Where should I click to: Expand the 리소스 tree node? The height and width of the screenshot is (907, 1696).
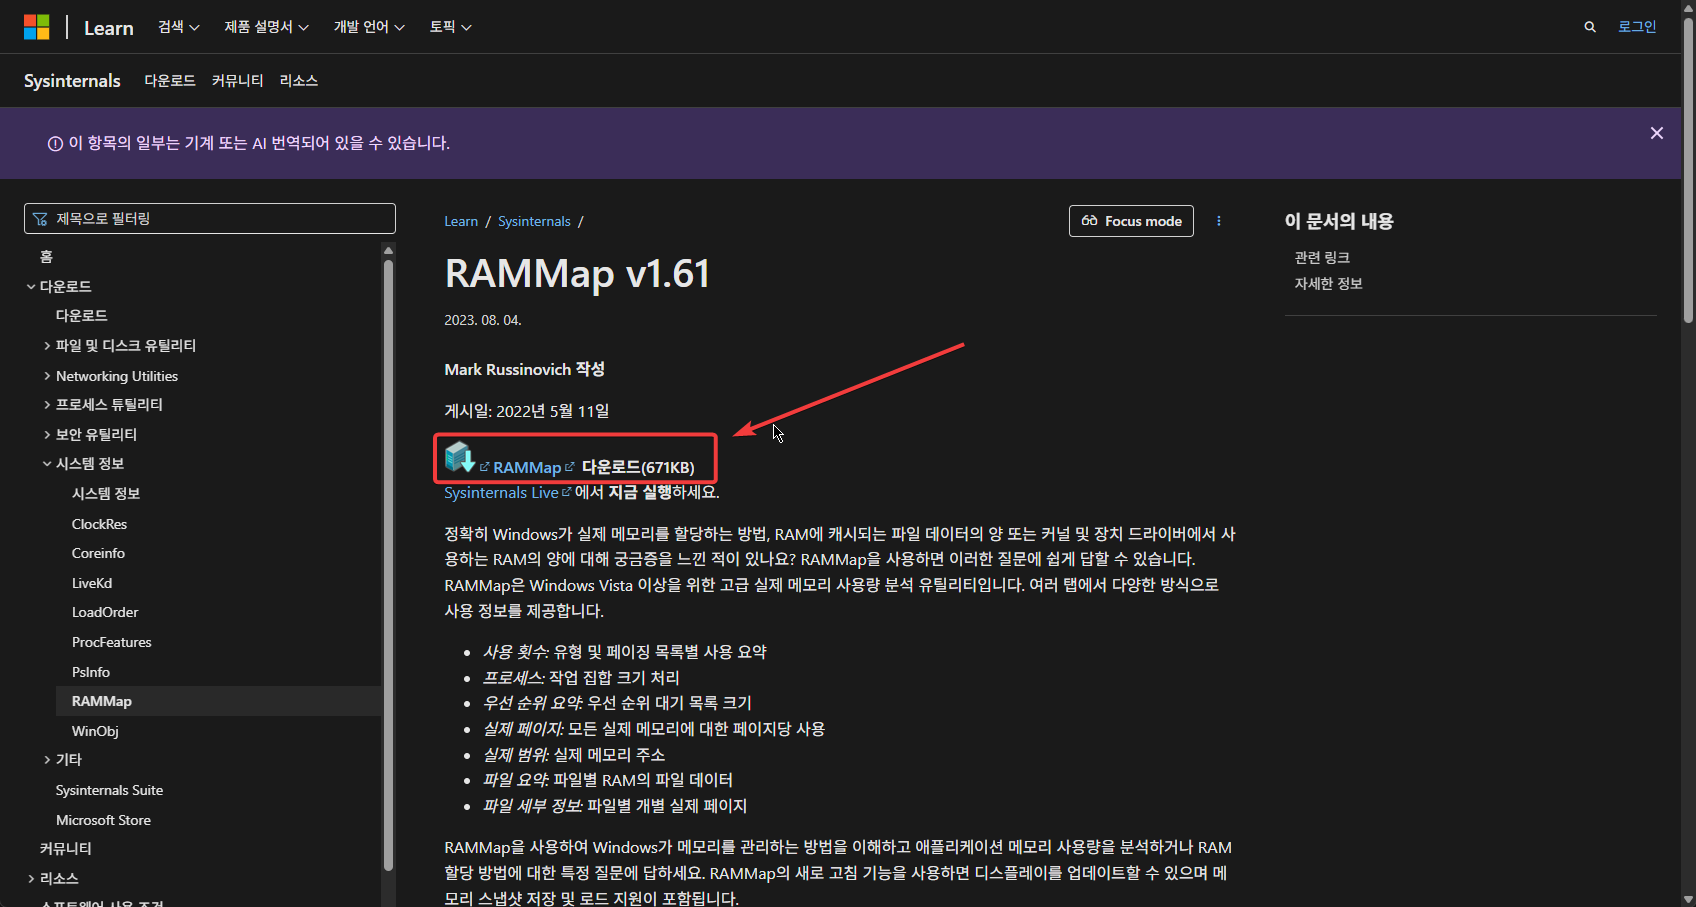click(31, 879)
